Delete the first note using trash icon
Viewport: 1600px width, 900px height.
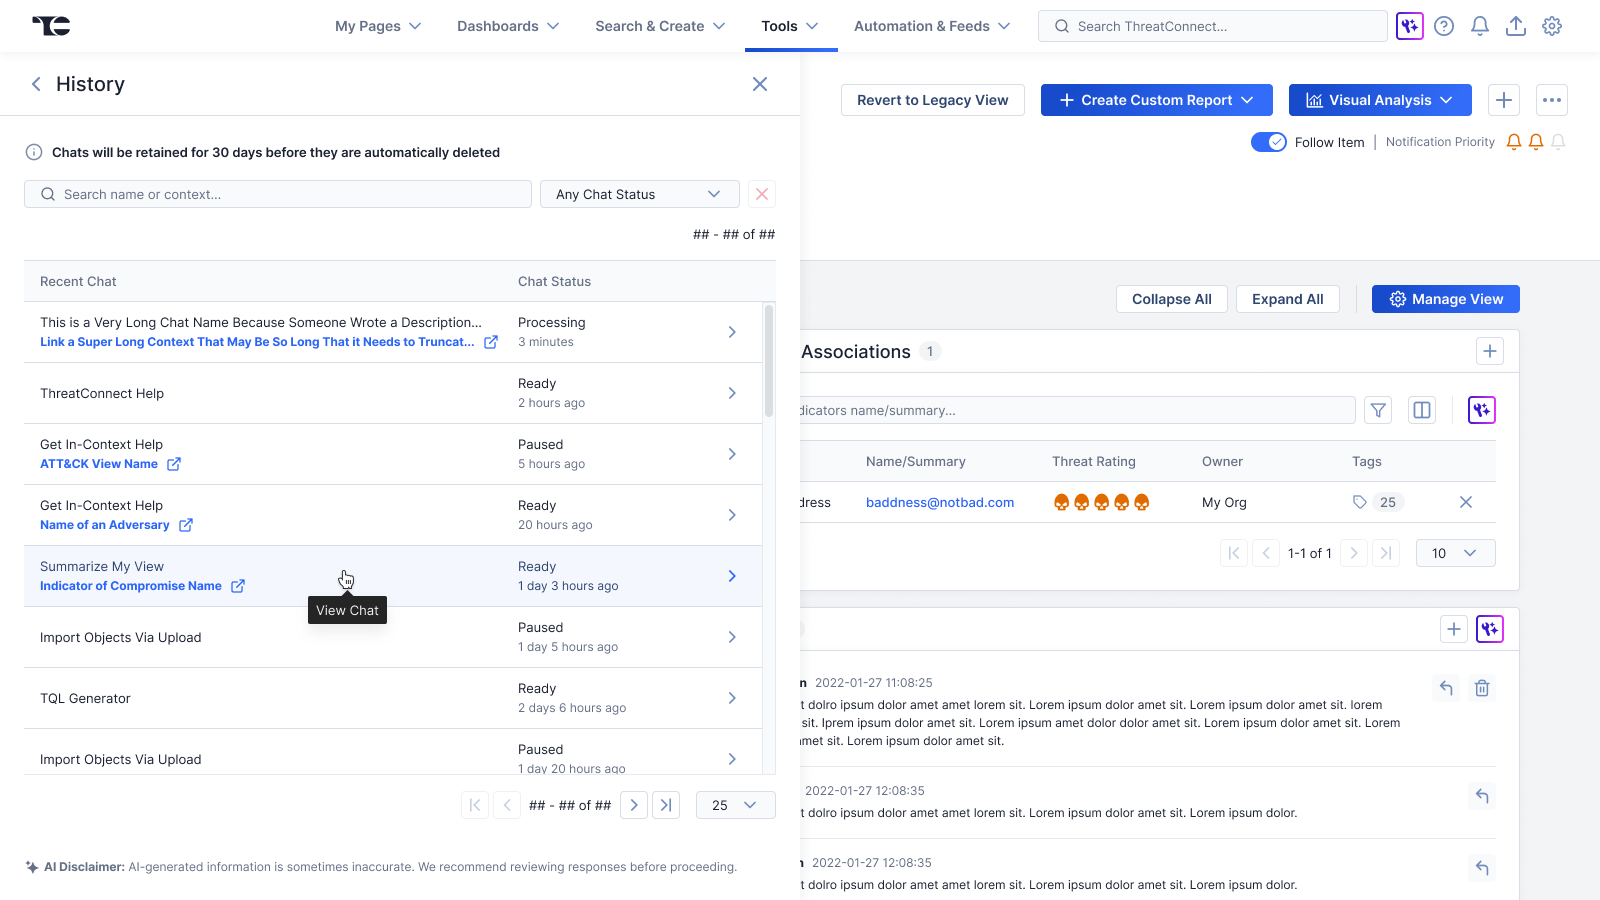(x=1482, y=688)
